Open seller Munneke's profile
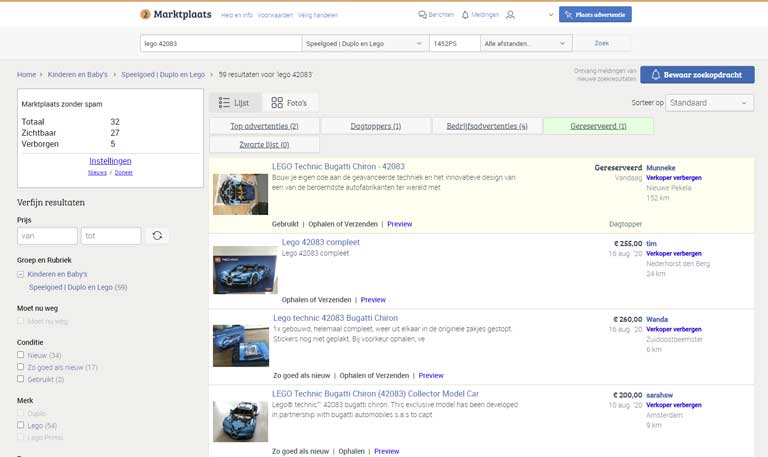The height and width of the screenshot is (457, 768). tap(661, 168)
